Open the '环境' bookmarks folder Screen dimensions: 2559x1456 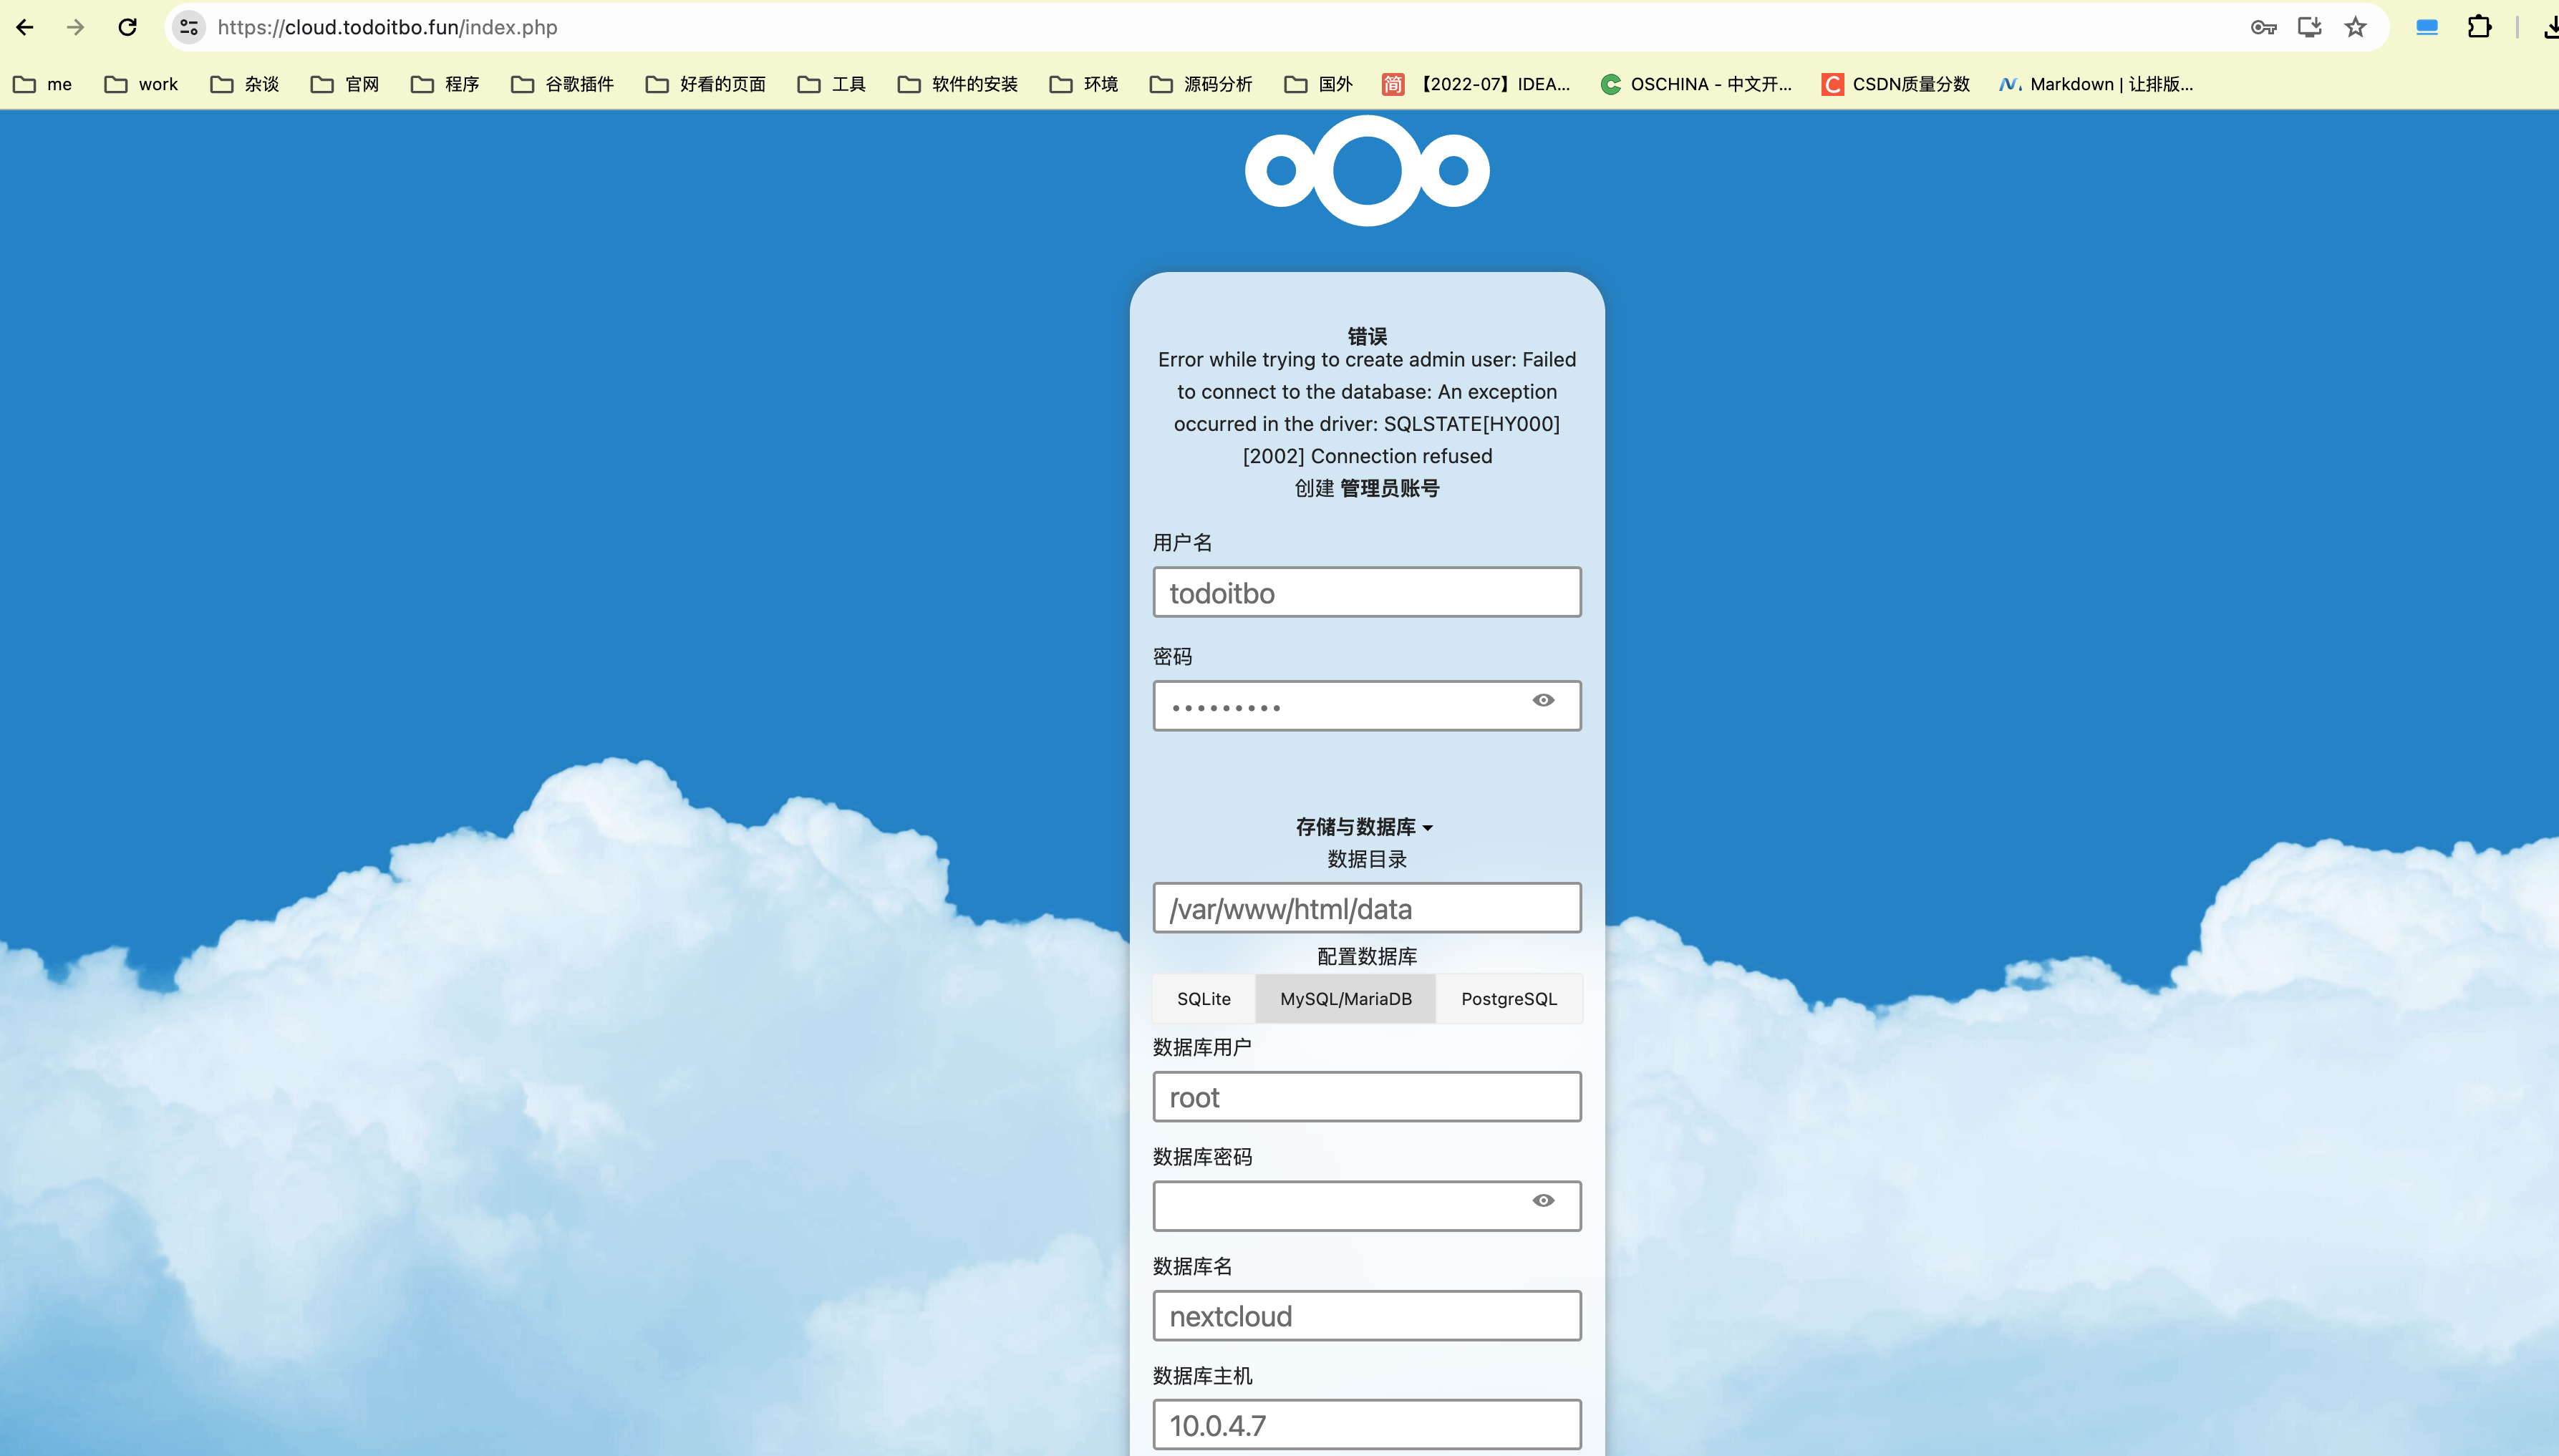coord(1084,84)
